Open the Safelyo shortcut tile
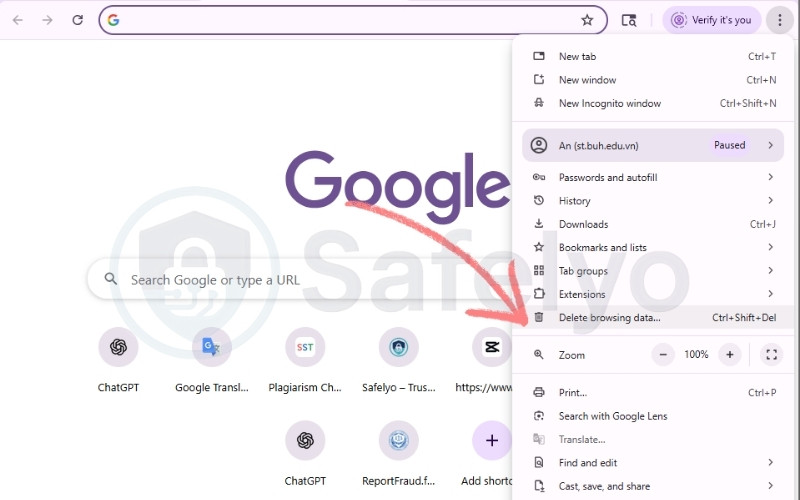The width and height of the screenshot is (800, 500). [x=398, y=347]
